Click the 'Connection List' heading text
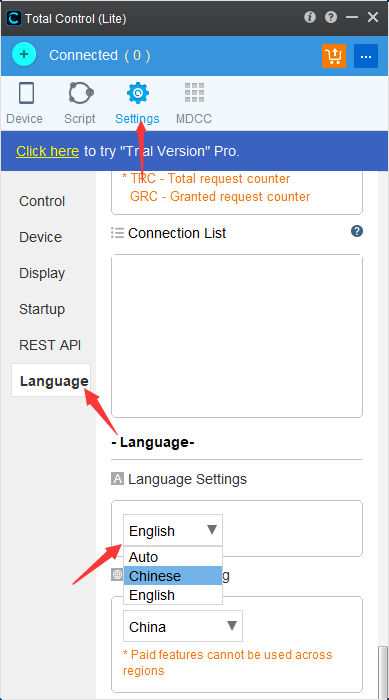Viewport: 389px width, 700px height. 177,233
